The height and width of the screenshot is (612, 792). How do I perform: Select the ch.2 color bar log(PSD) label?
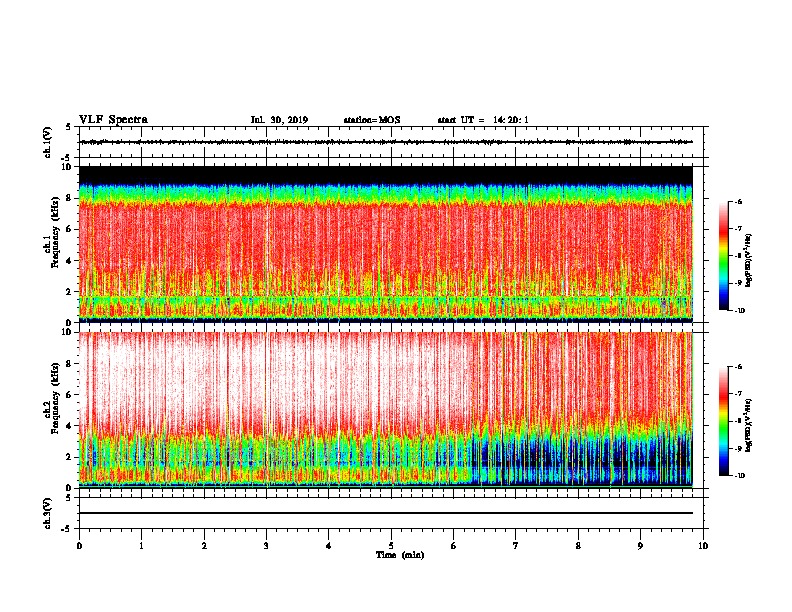pos(748,425)
